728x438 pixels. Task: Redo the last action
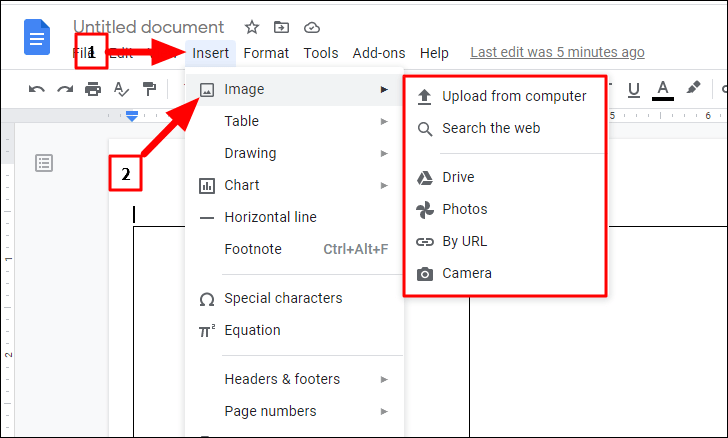pos(65,89)
